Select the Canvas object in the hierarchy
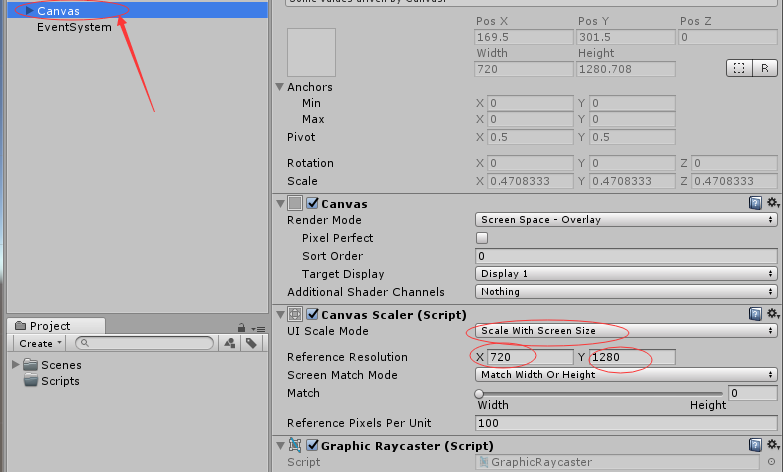This screenshot has height=472, width=783. 58,11
